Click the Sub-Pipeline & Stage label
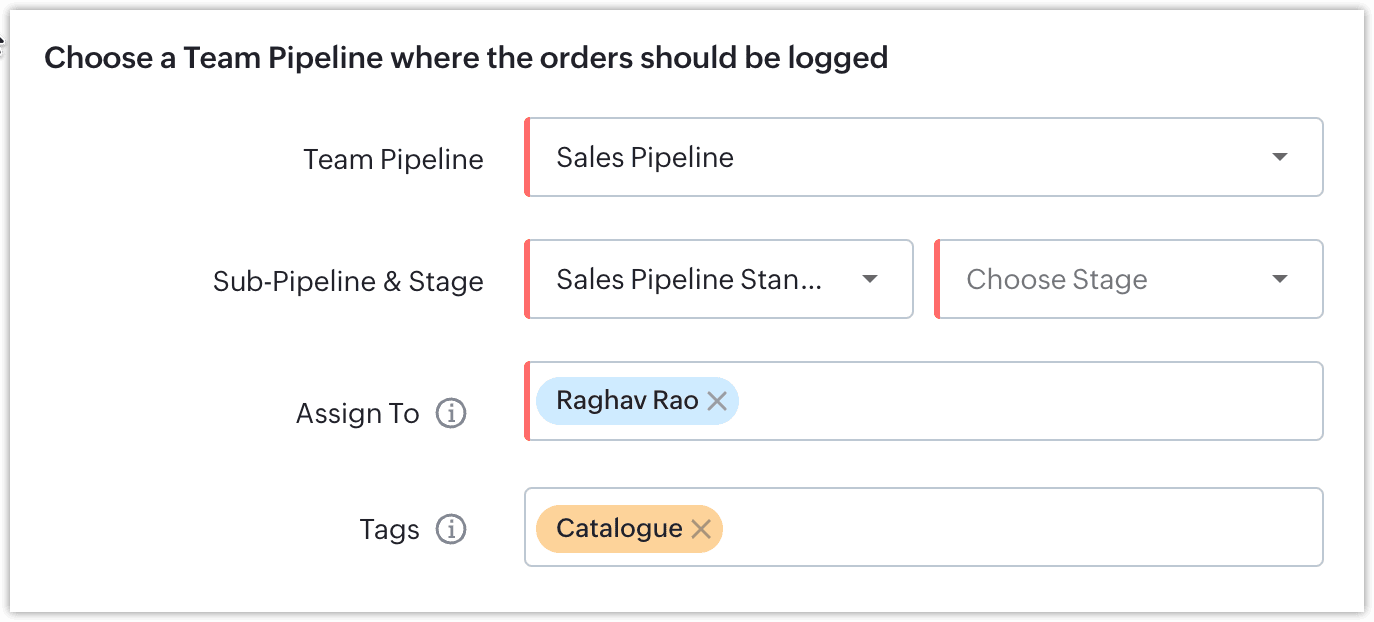Screen dimensions: 1374x622 [x=348, y=281]
